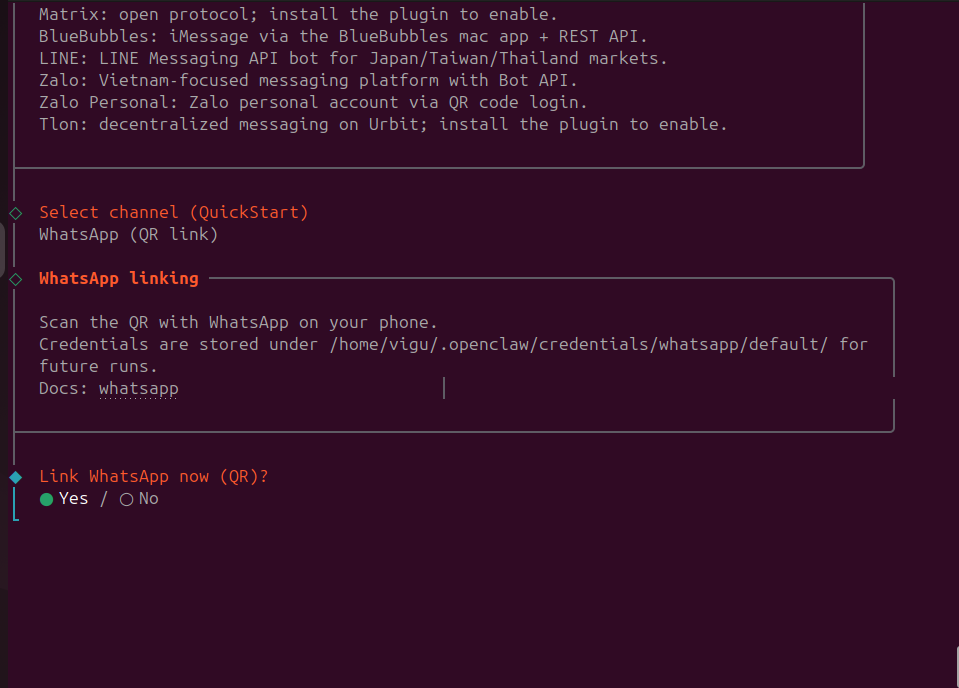Click the diamond marker beside WhatsApp linking
The width and height of the screenshot is (959, 688).
tap(15, 279)
